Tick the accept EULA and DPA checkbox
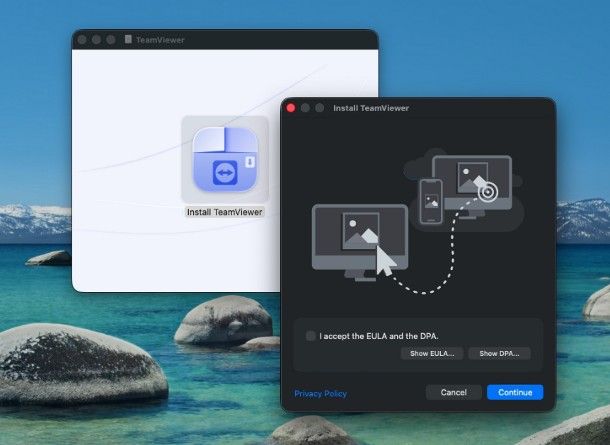This screenshot has width=610, height=445. [x=310, y=336]
